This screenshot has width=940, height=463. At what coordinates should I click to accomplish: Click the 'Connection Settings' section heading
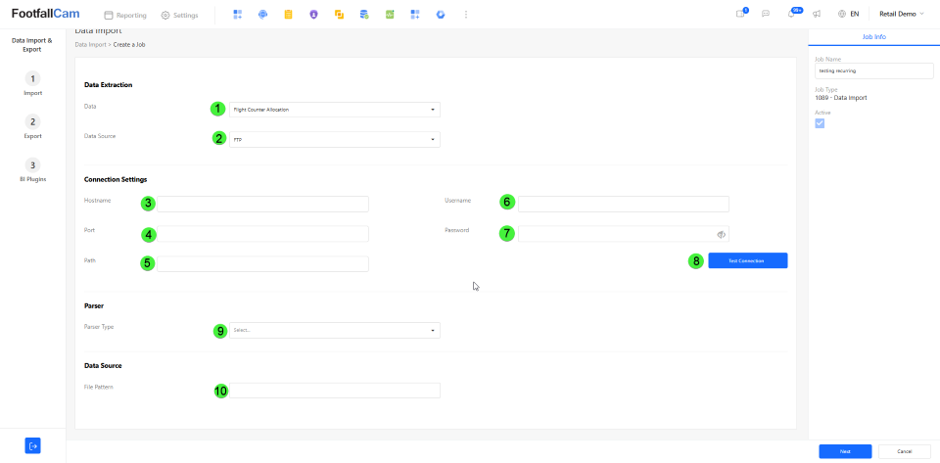116,179
